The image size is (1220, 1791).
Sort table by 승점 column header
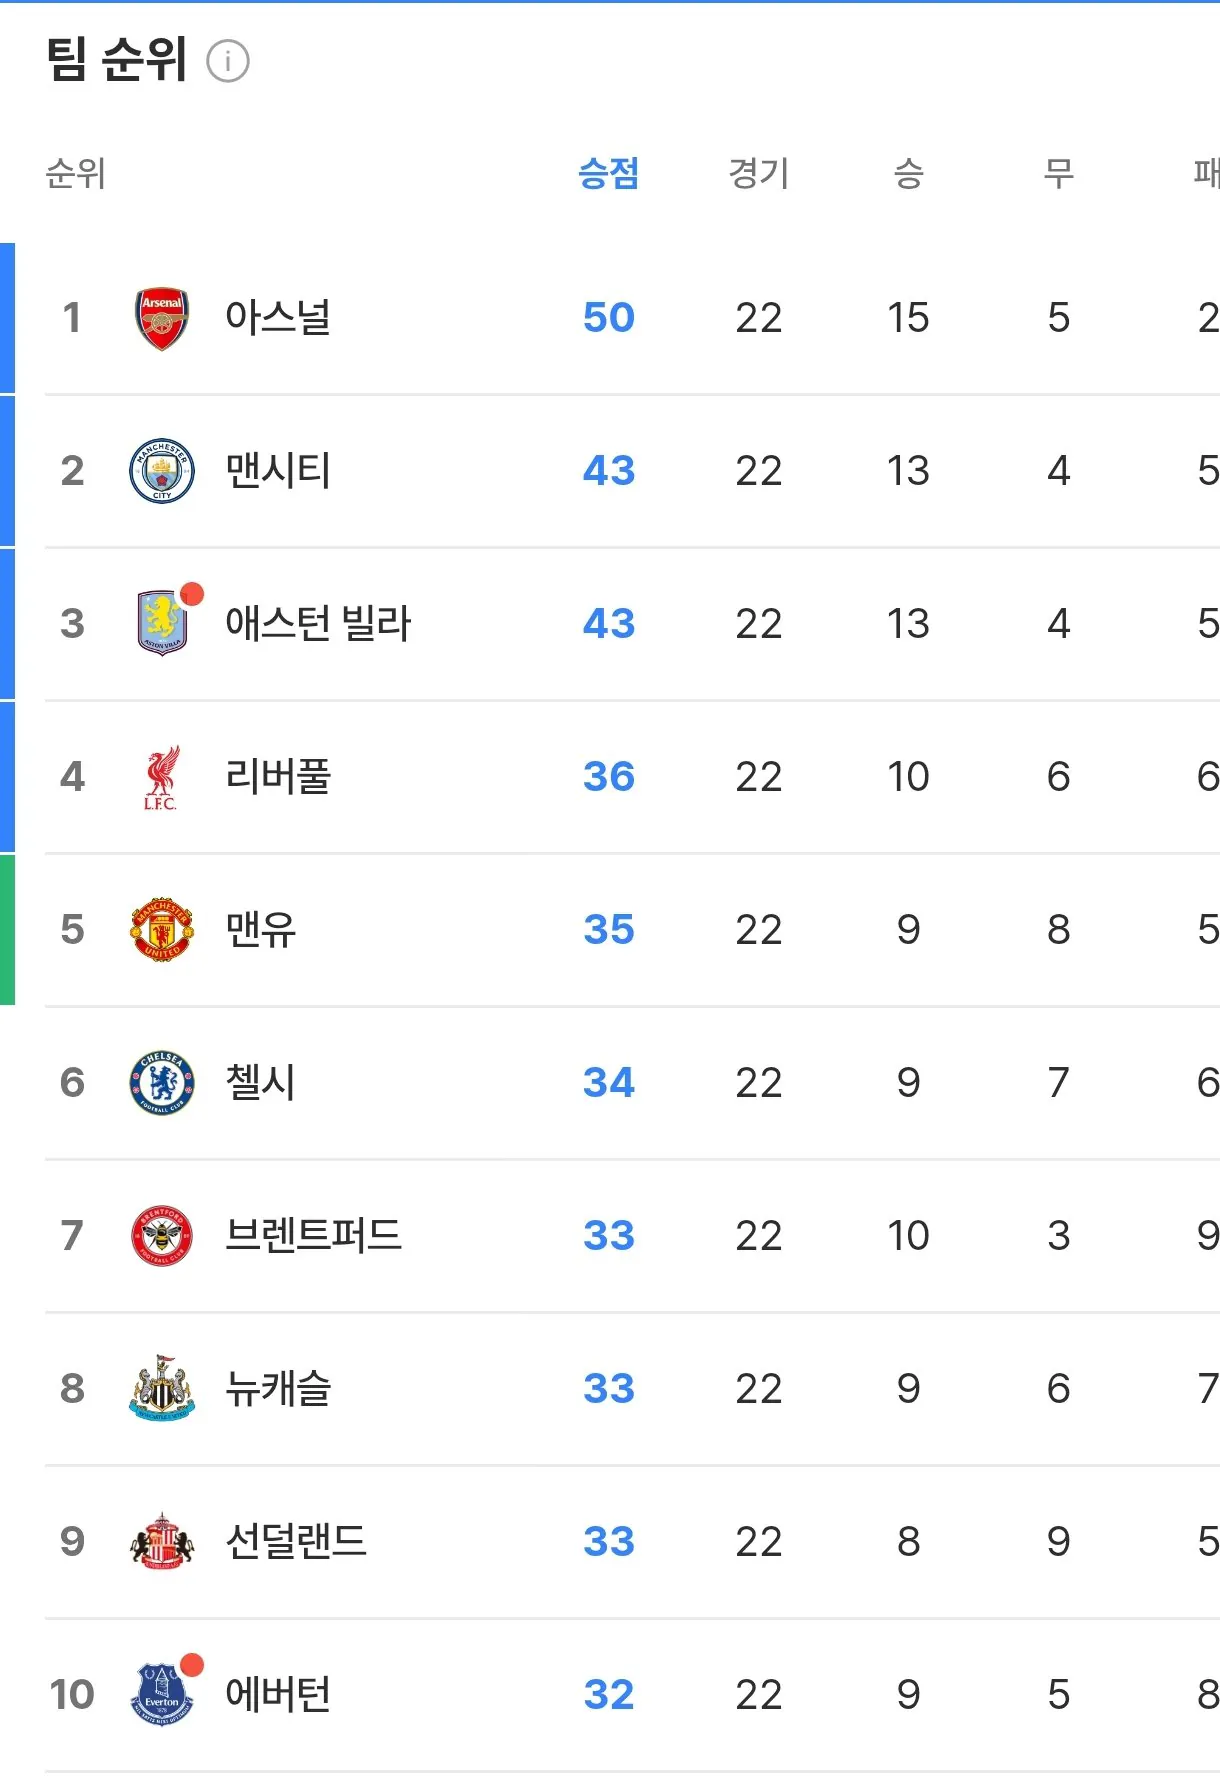coord(608,174)
